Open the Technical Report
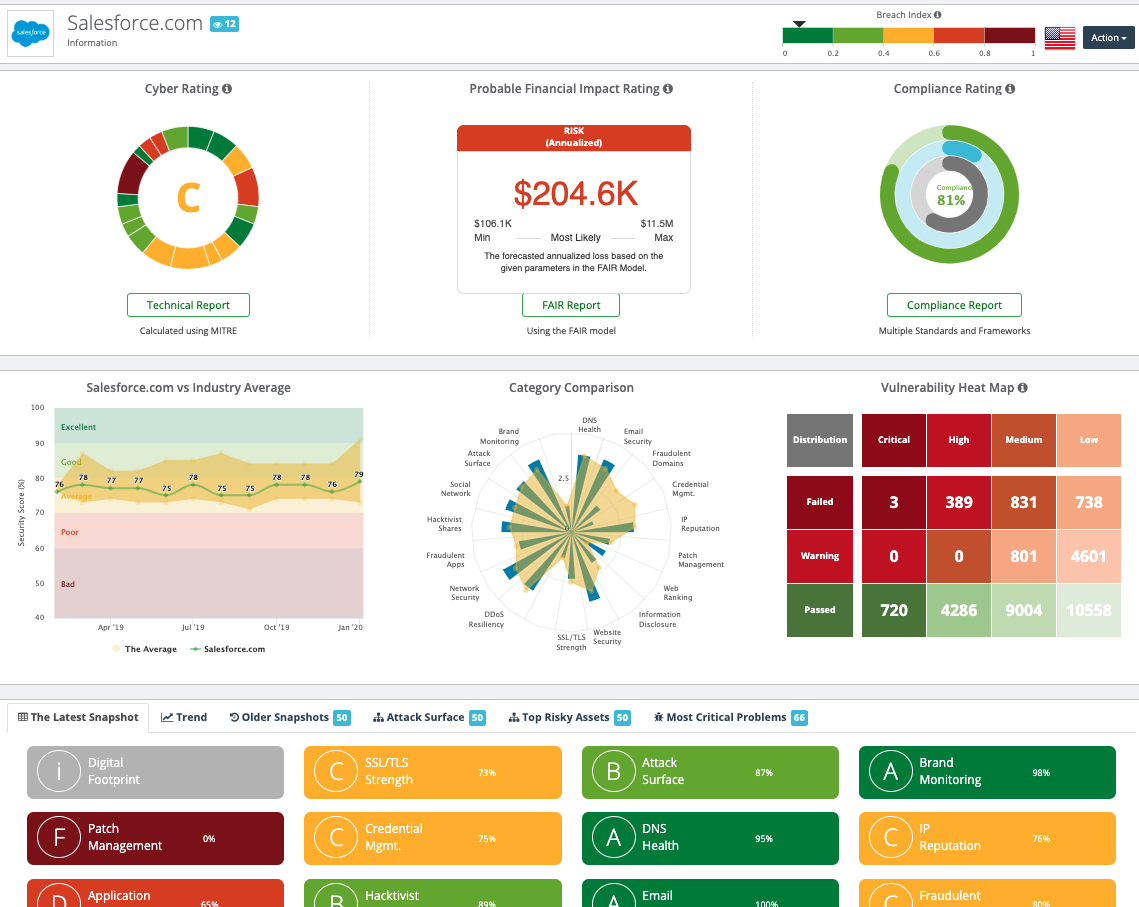 [x=188, y=305]
